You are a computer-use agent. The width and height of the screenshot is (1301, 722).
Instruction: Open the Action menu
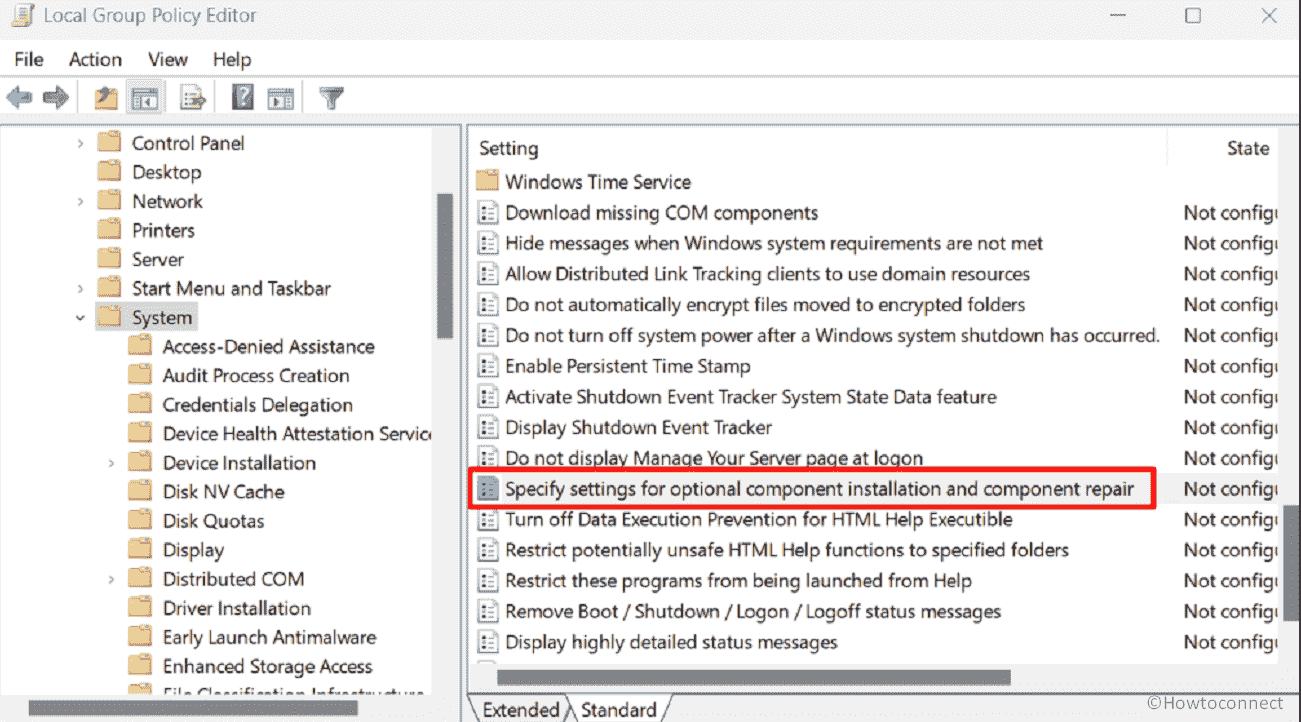(95, 60)
